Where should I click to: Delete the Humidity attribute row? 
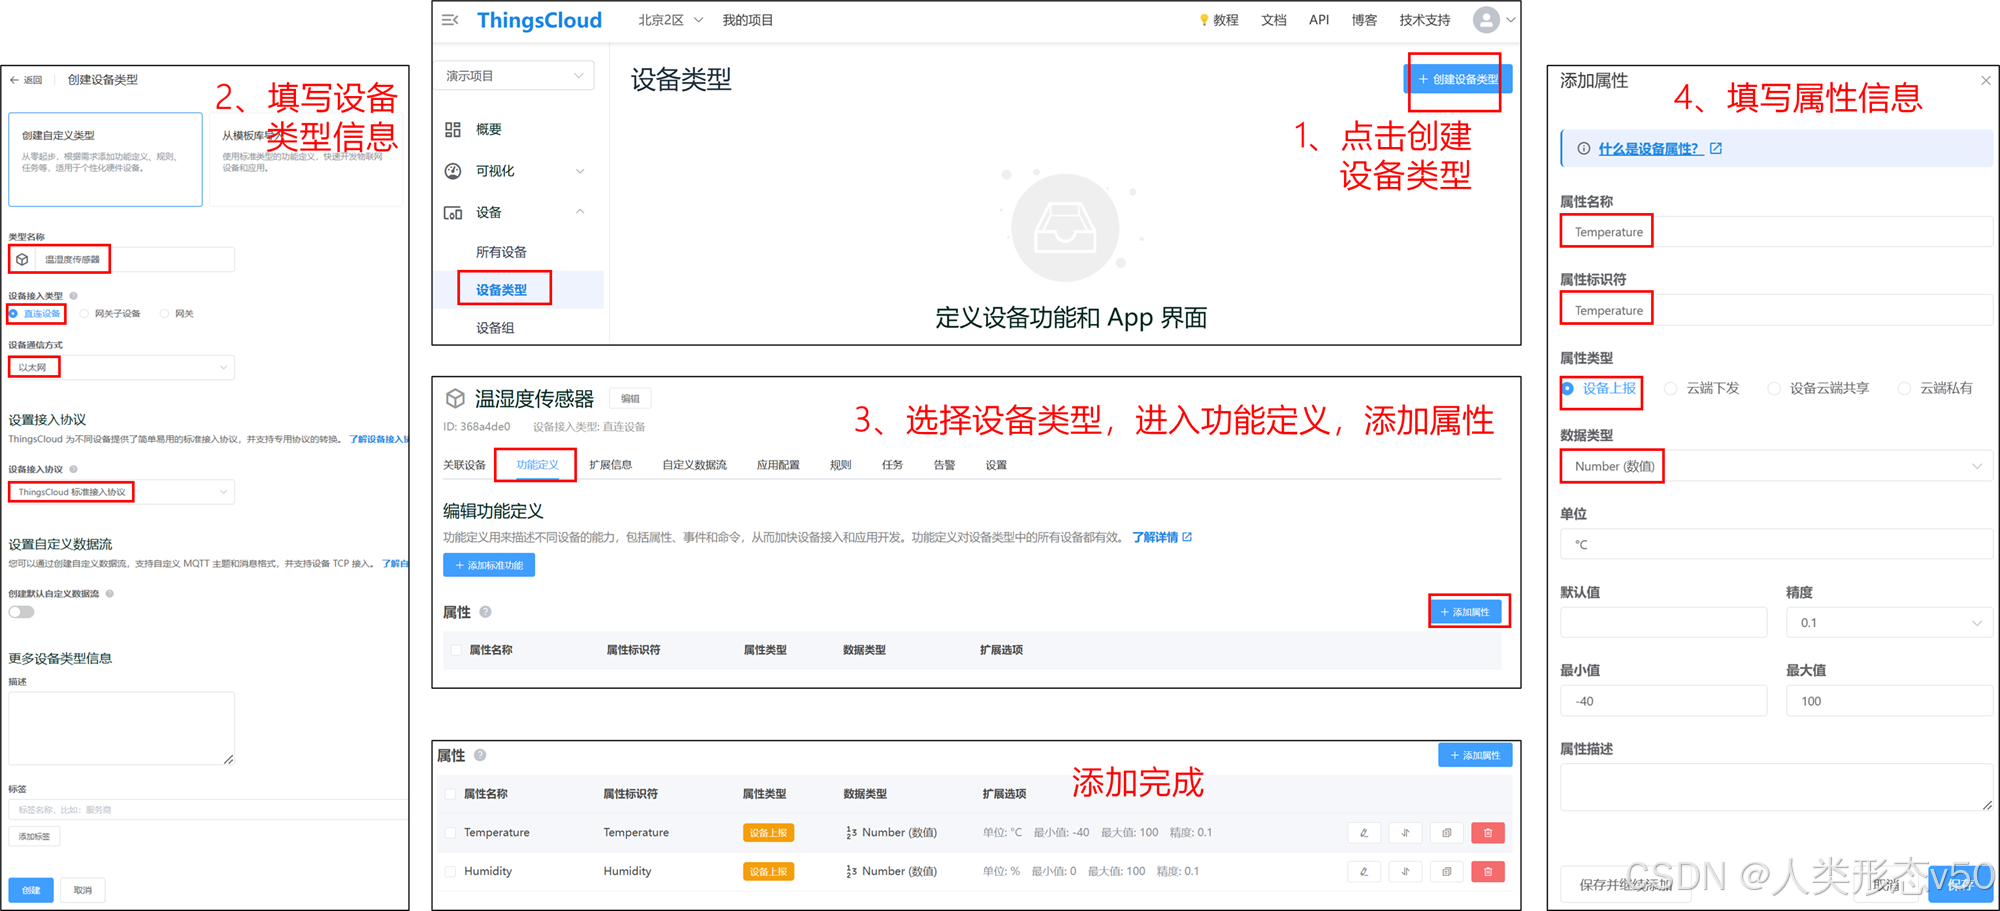click(1488, 872)
